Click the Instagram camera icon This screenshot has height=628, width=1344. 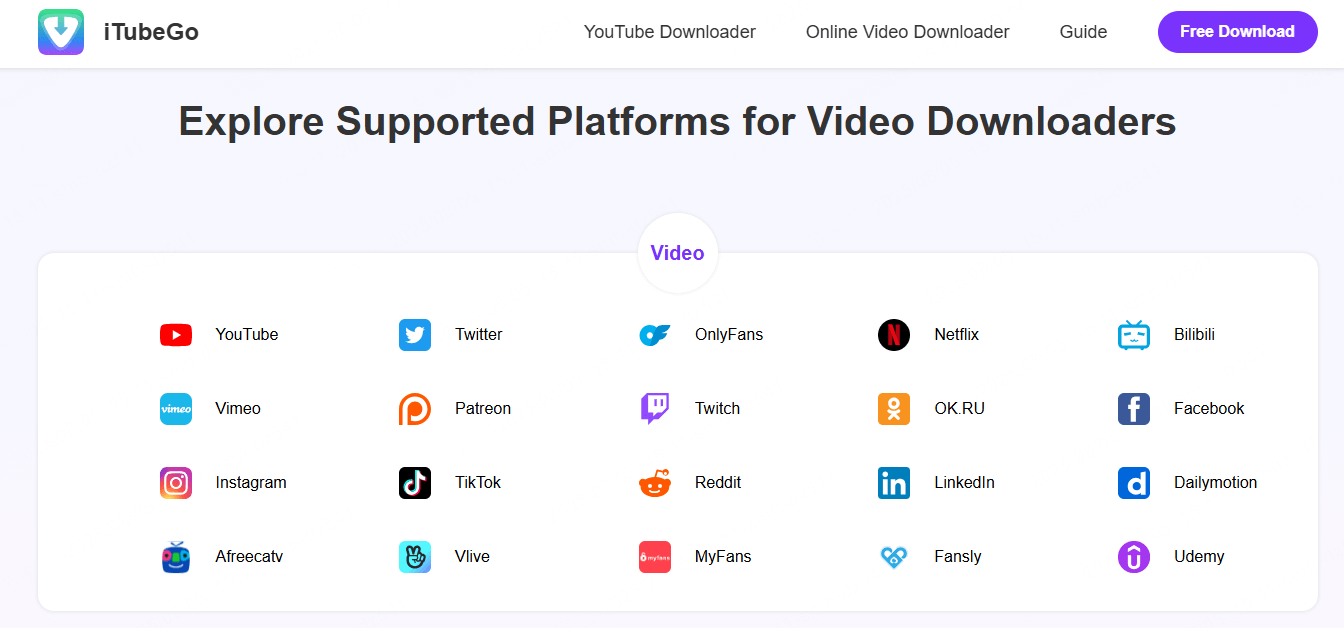[176, 483]
